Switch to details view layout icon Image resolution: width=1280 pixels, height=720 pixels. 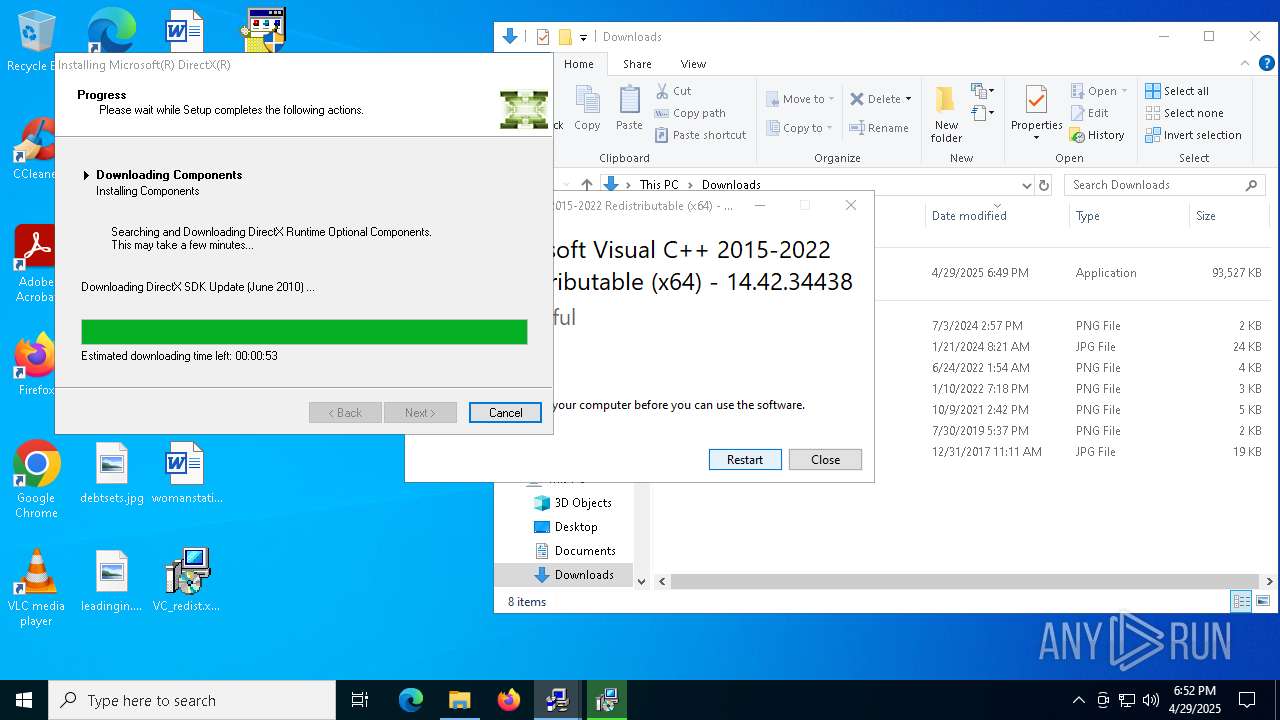point(1241,601)
